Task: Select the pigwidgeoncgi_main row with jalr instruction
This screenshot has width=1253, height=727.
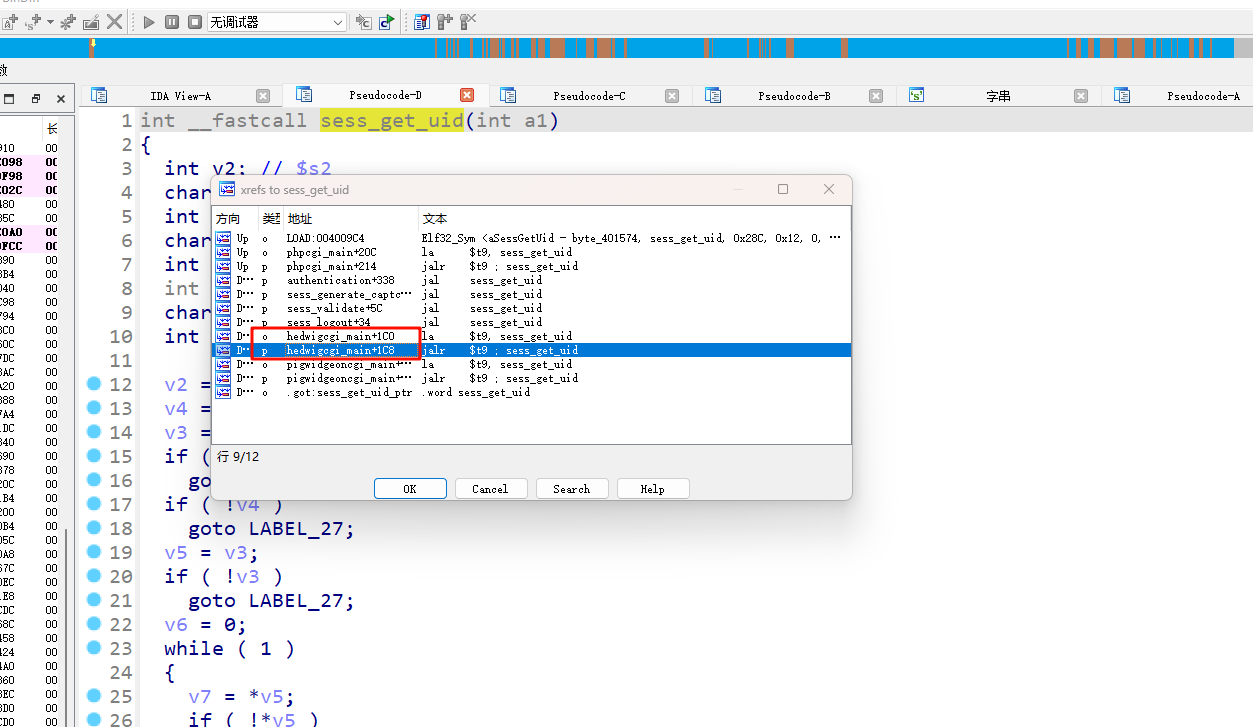Action: [531, 378]
